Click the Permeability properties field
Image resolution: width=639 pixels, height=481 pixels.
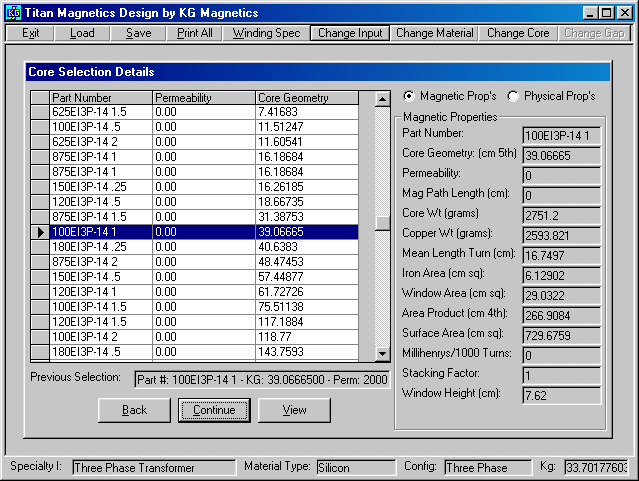tap(561, 176)
